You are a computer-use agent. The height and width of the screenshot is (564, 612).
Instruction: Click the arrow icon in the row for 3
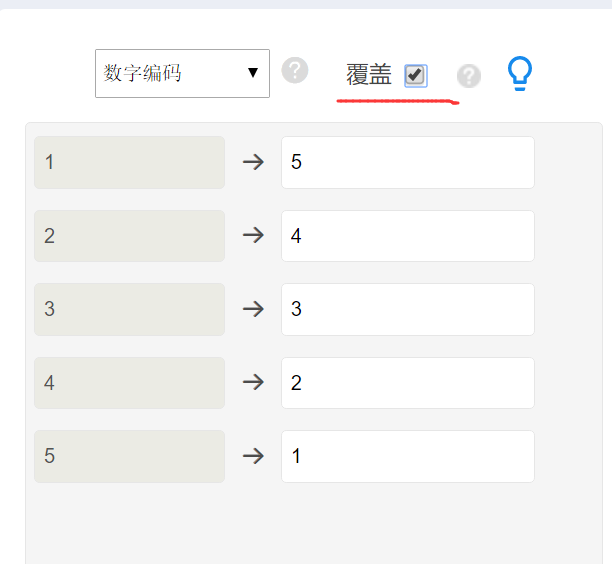tap(254, 309)
